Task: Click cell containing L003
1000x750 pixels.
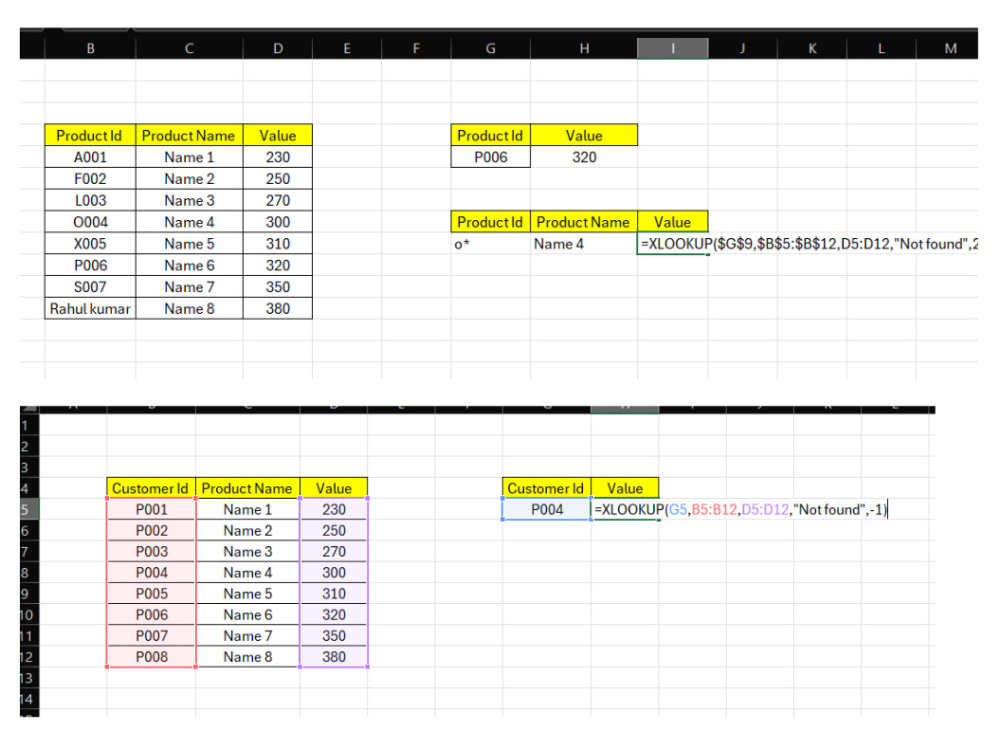Action: pos(90,200)
